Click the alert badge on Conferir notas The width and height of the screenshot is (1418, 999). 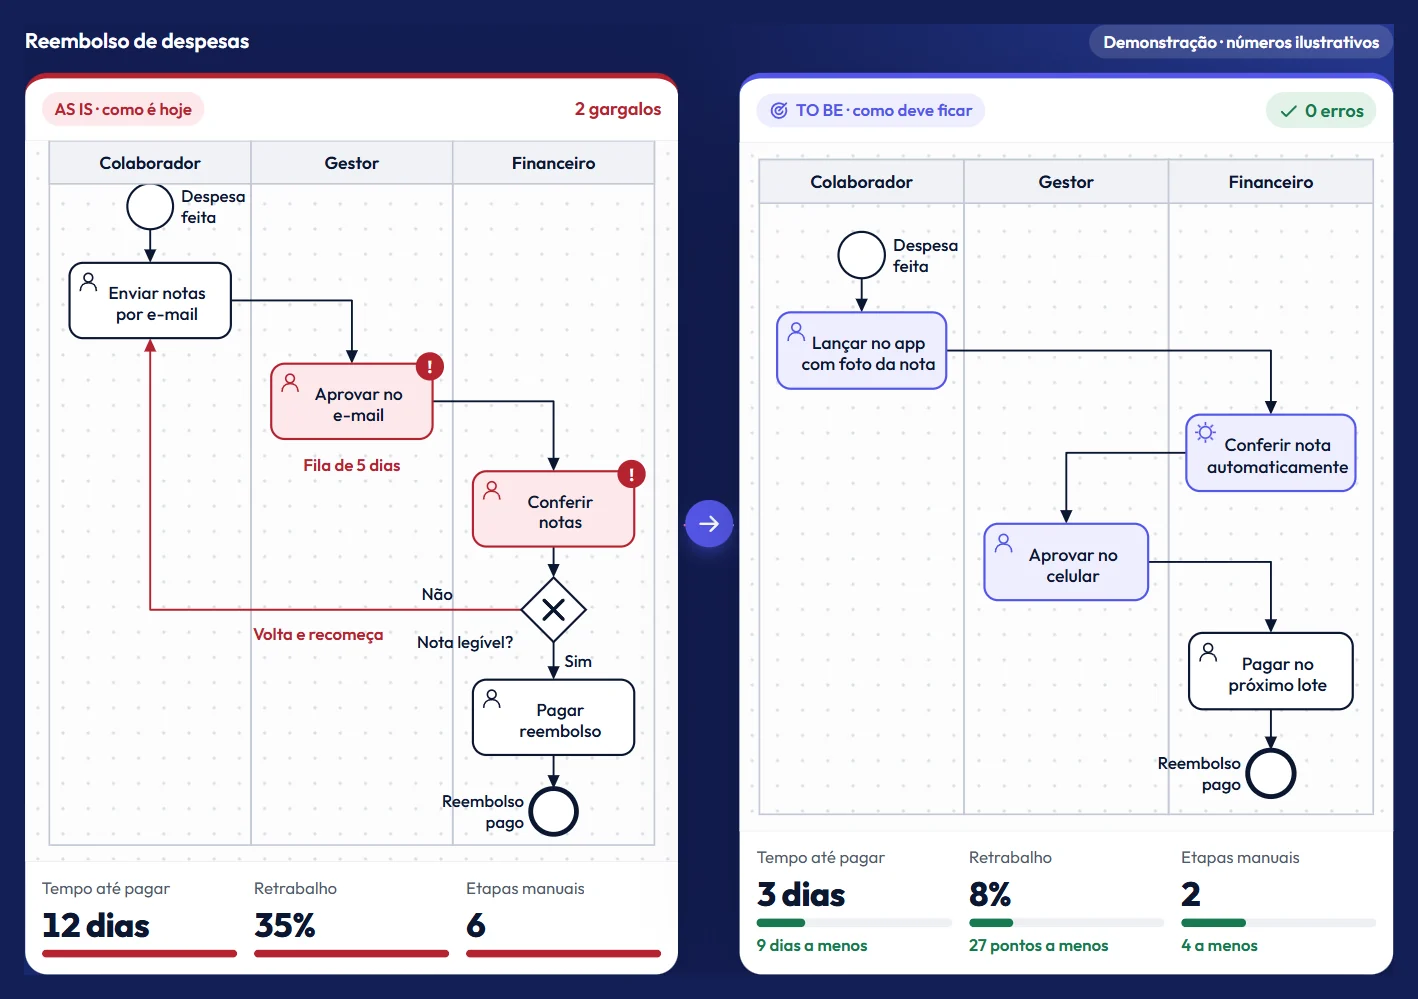pos(631,474)
